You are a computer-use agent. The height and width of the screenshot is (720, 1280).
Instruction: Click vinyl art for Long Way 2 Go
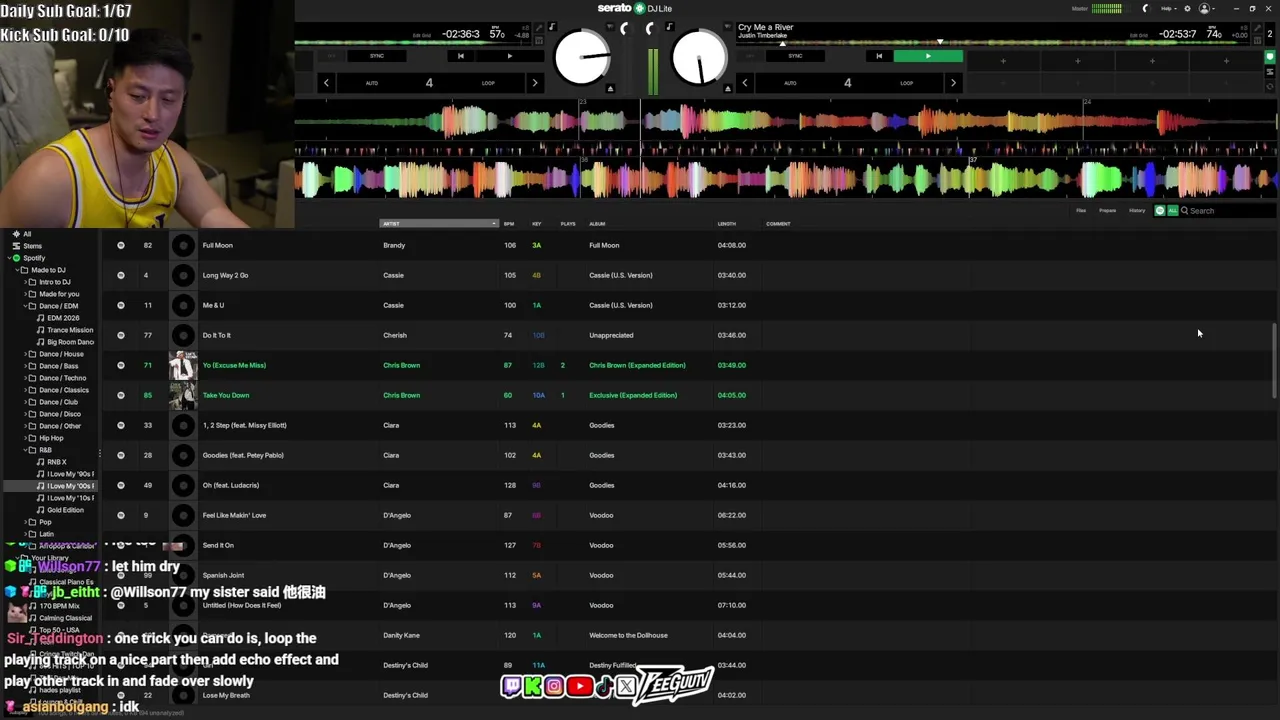click(x=183, y=275)
